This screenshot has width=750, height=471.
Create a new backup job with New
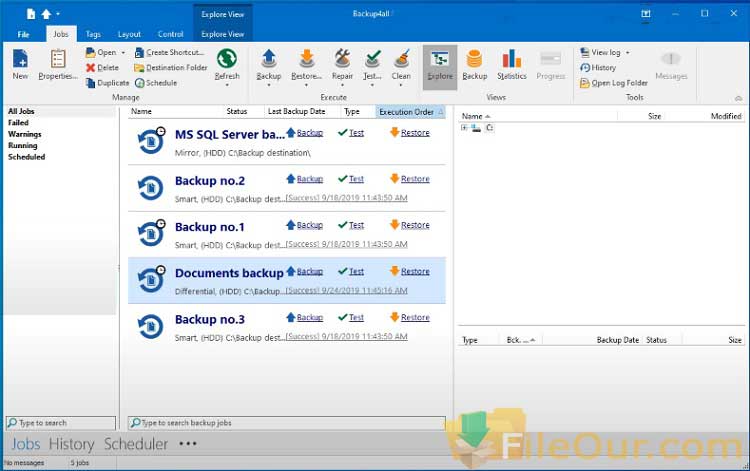click(x=20, y=65)
